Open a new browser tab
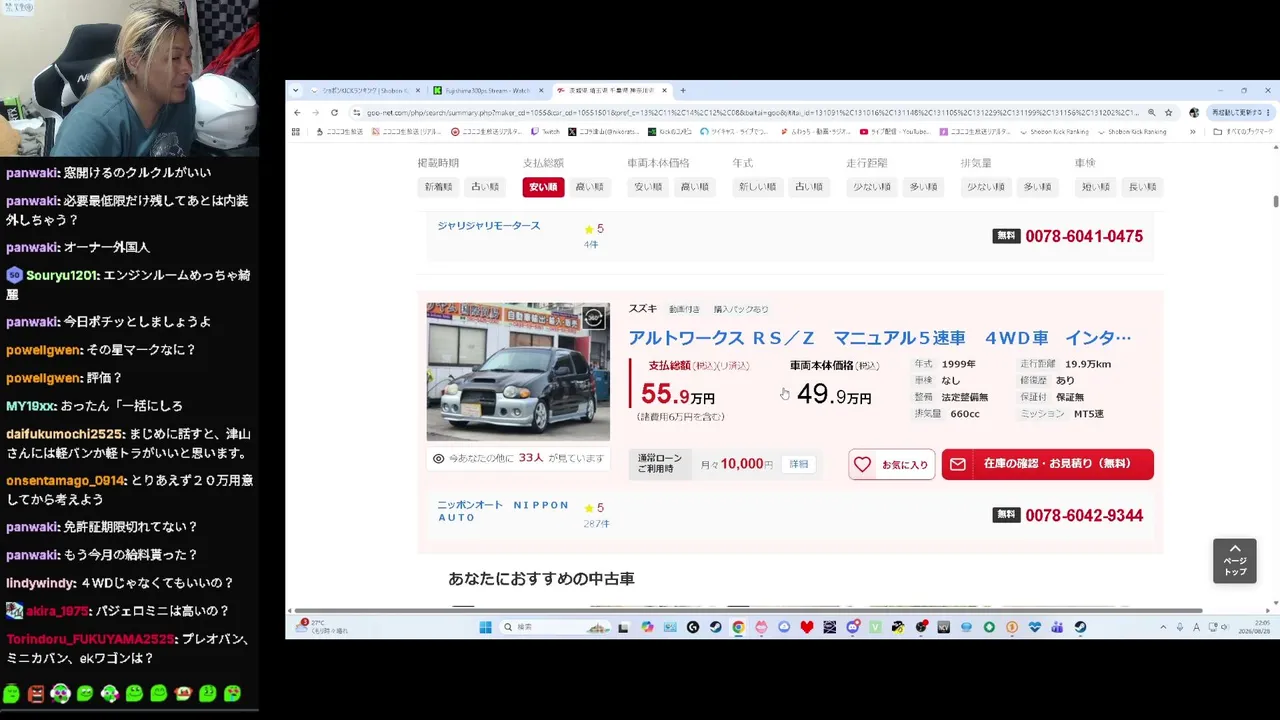1280x720 pixels. click(x=683, y=90)
